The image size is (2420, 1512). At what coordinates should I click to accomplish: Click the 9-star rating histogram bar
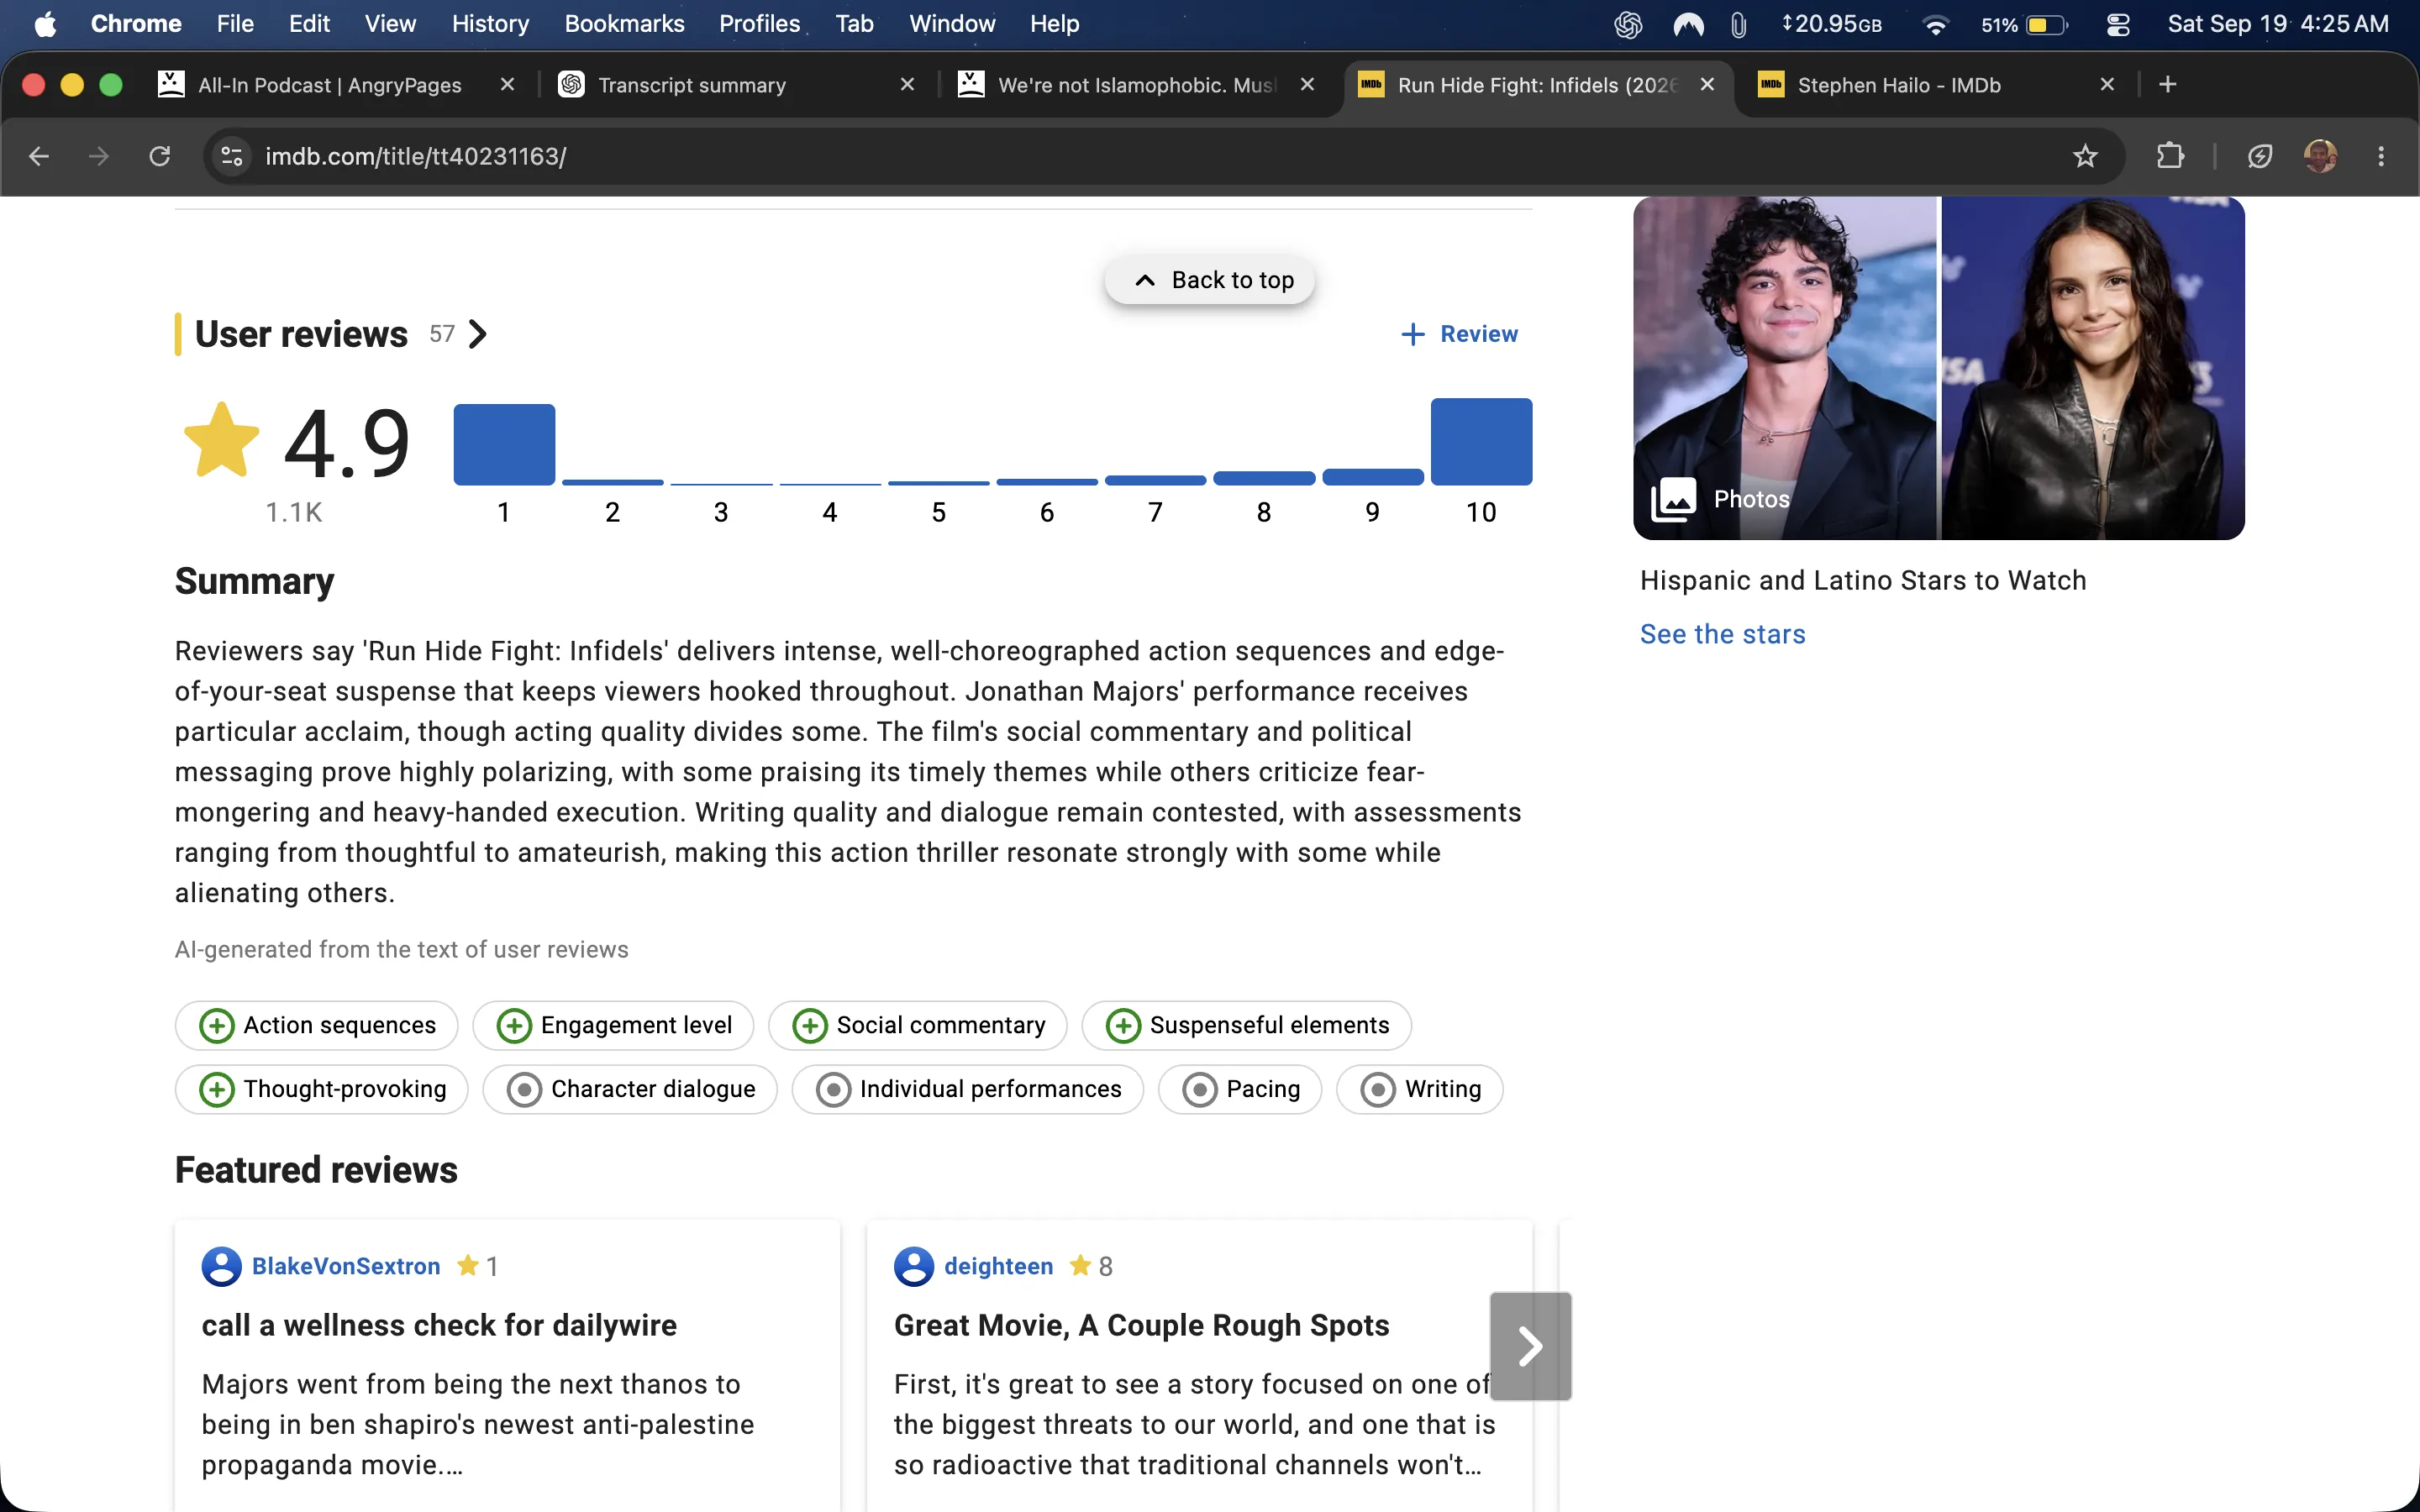pos(1372,477)
